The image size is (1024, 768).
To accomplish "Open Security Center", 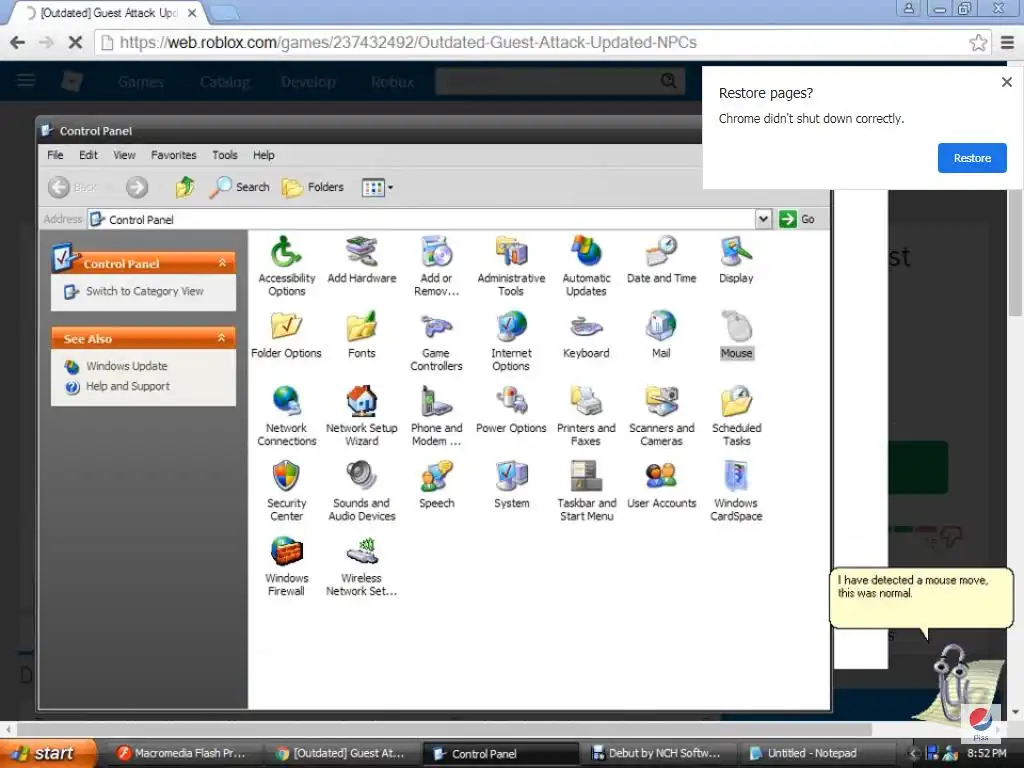I will 286,491.
